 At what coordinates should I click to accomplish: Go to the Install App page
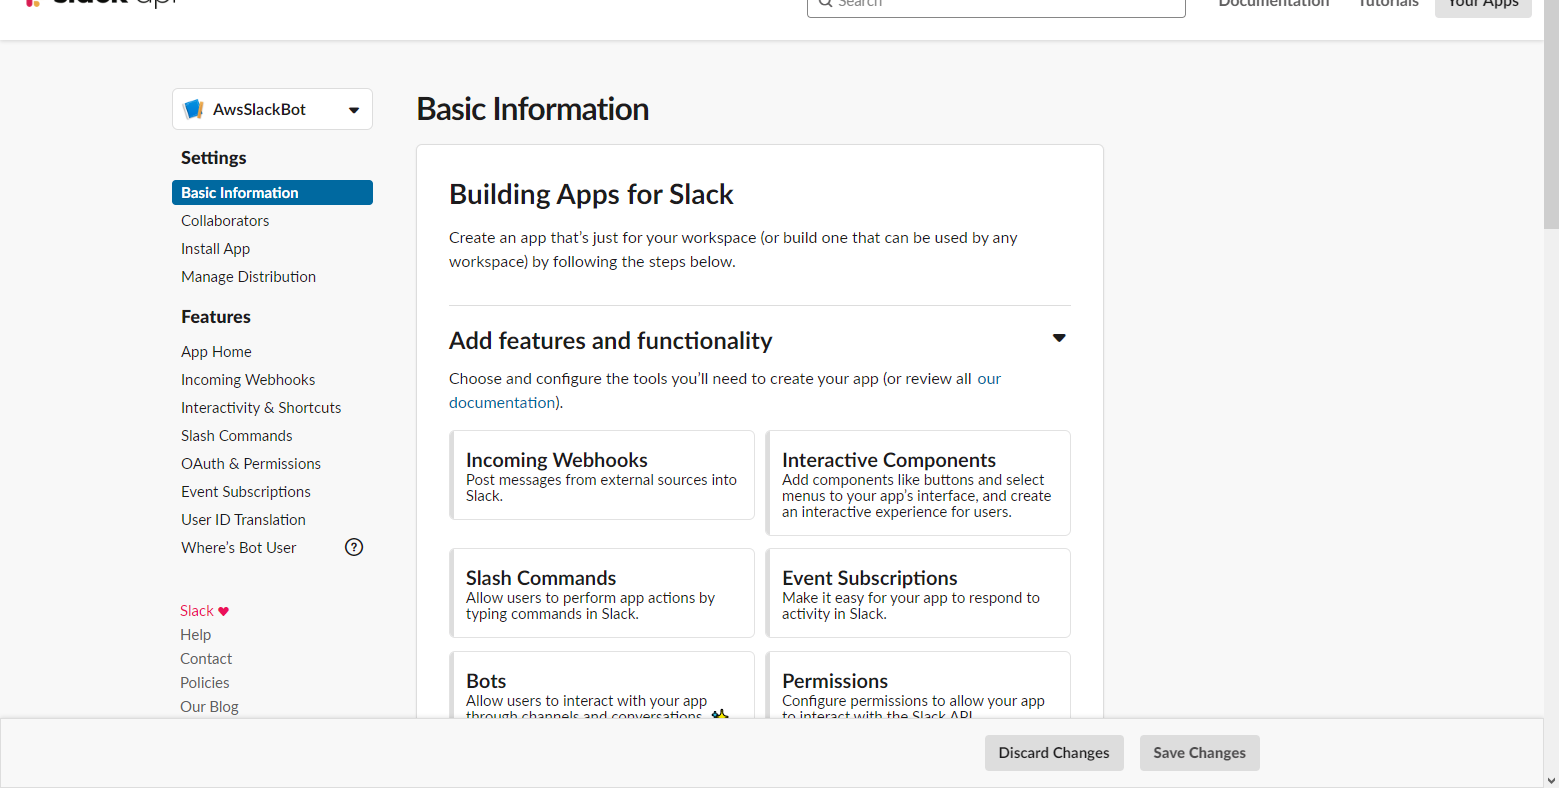[215, 248]
